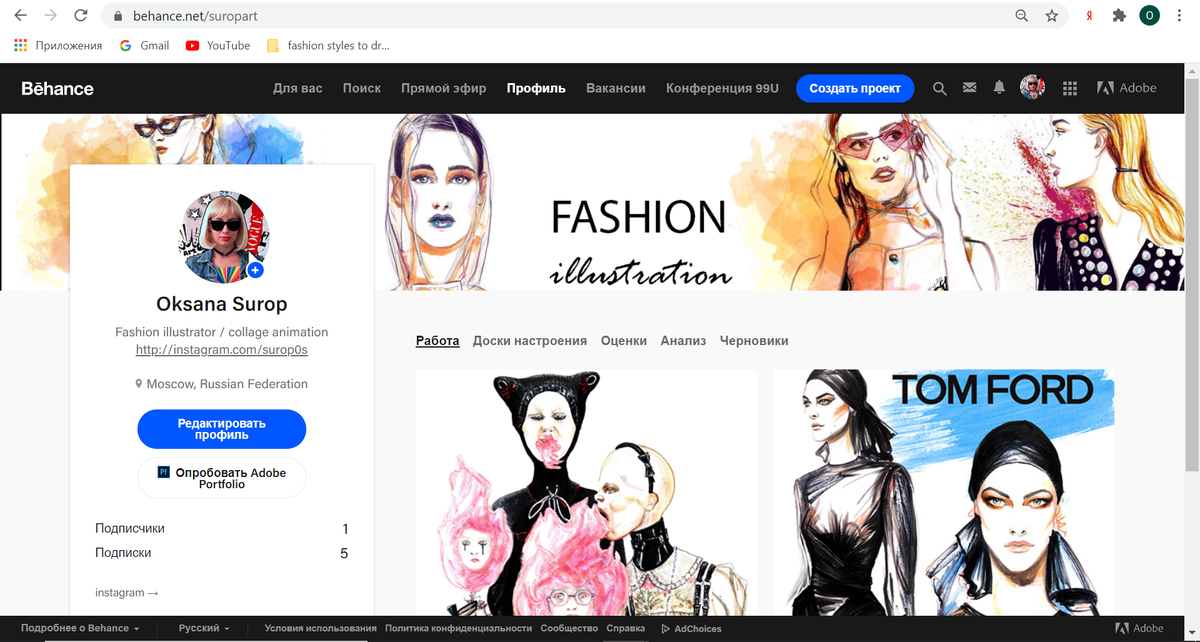Open Конференция 99U in navigation
The width and height of the screenshot is (1200, 642).
point(722,88)
